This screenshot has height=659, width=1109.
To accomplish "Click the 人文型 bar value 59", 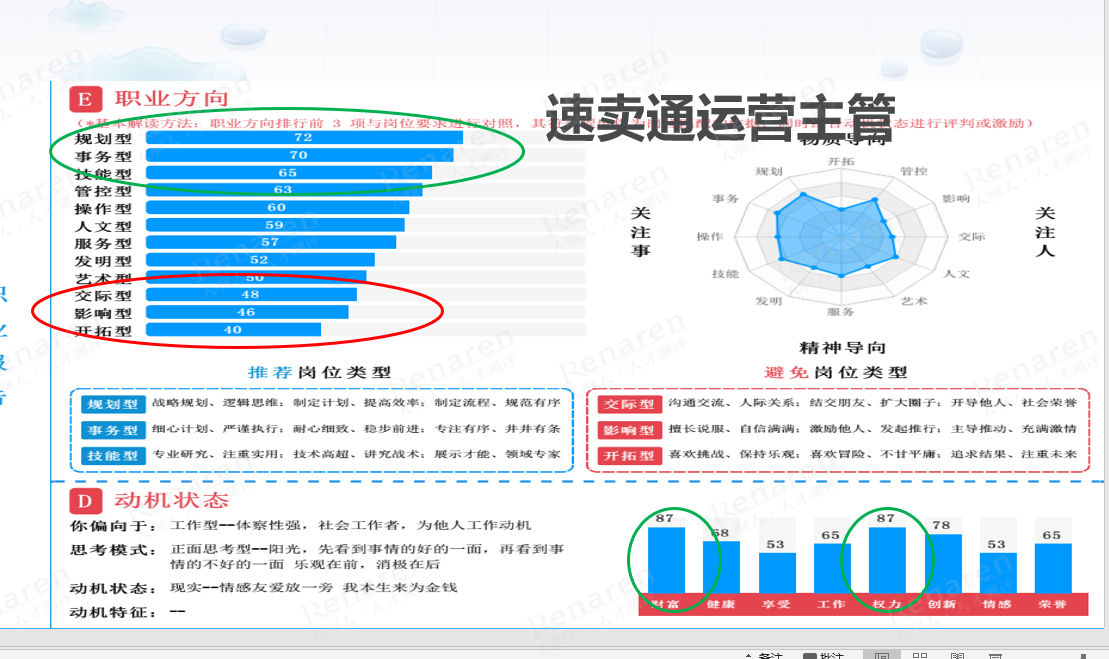I will click(274, 225).
